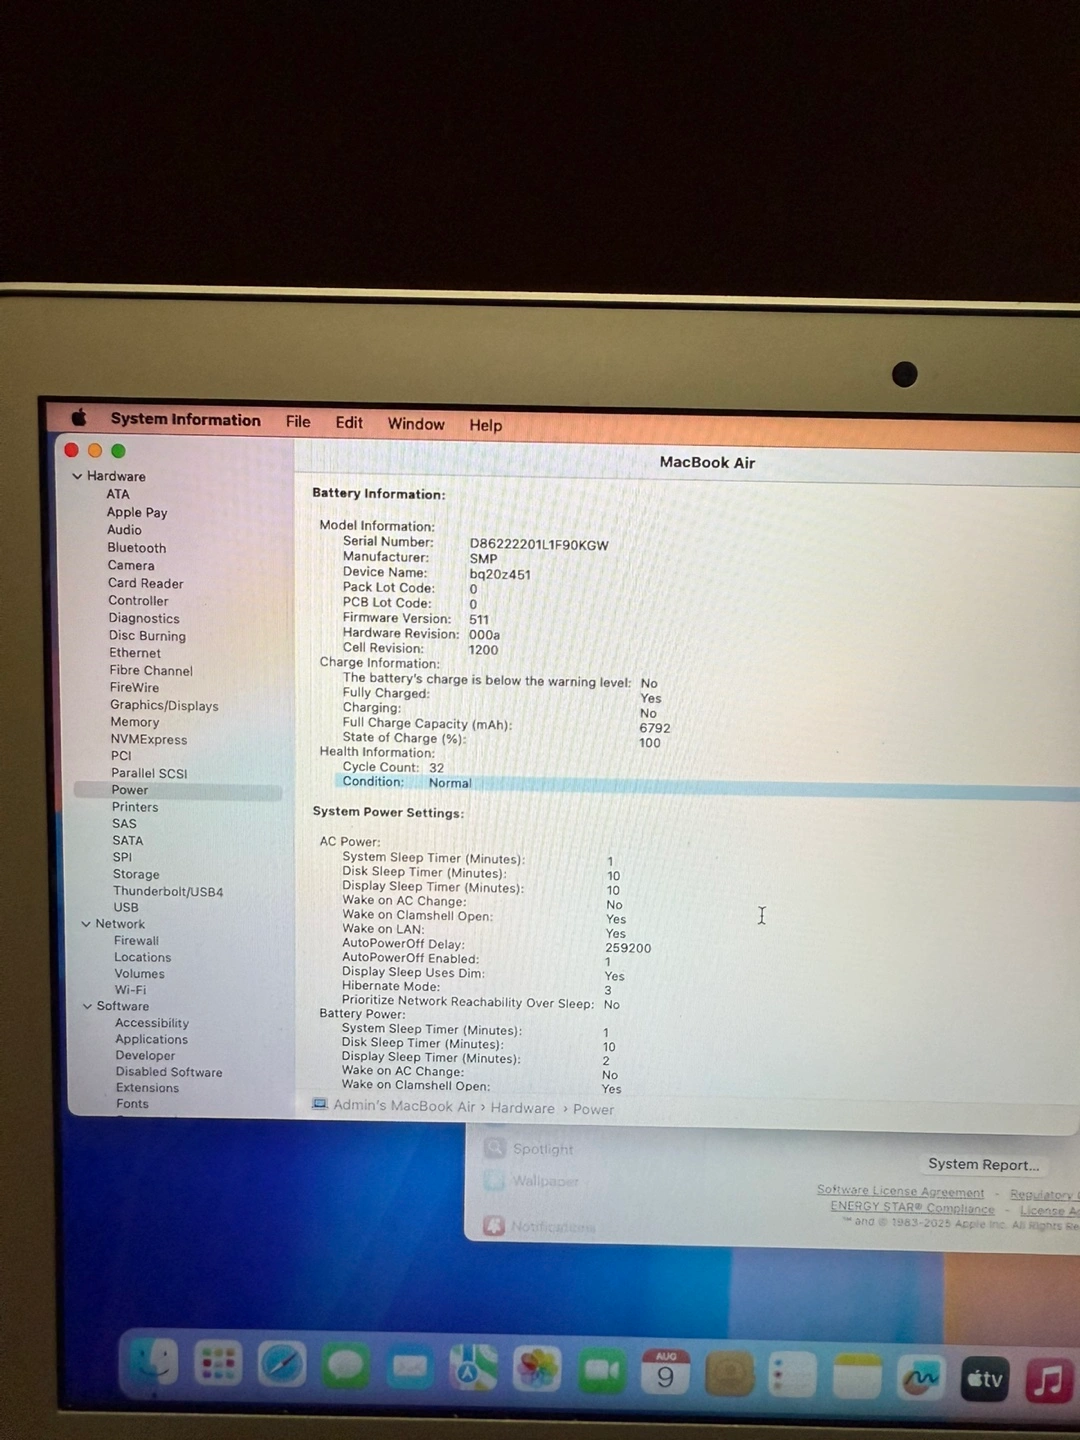The width and height of the screenshot is (1080, 1440).
Task: Collapse the Hardware section
Action: pyautogui.click(x=77, y=476)
